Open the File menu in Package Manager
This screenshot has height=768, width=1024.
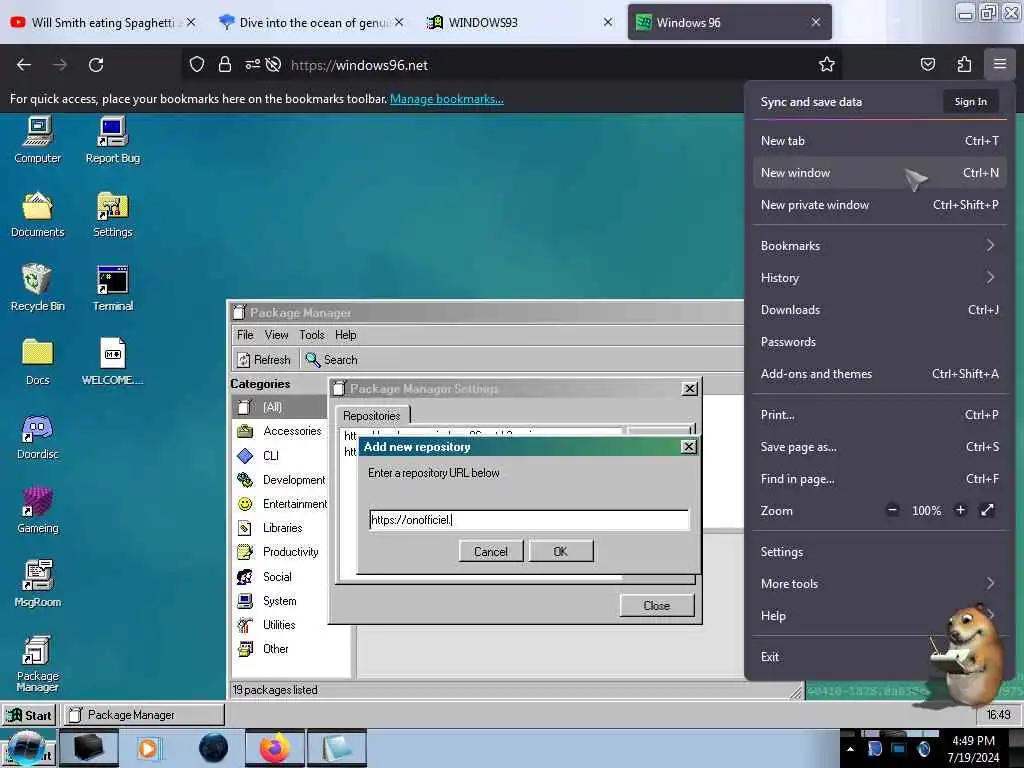tap(245, 335)
